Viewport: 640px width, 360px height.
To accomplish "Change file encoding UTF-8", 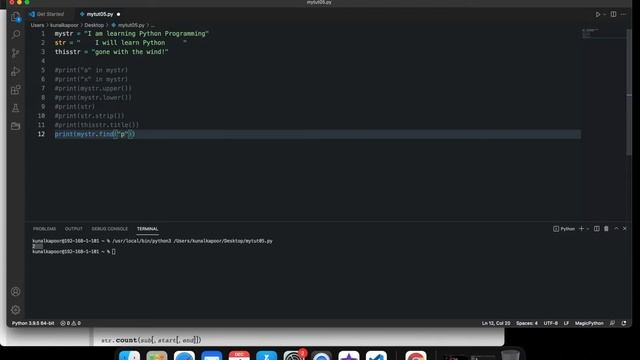I will pos(550,323).
